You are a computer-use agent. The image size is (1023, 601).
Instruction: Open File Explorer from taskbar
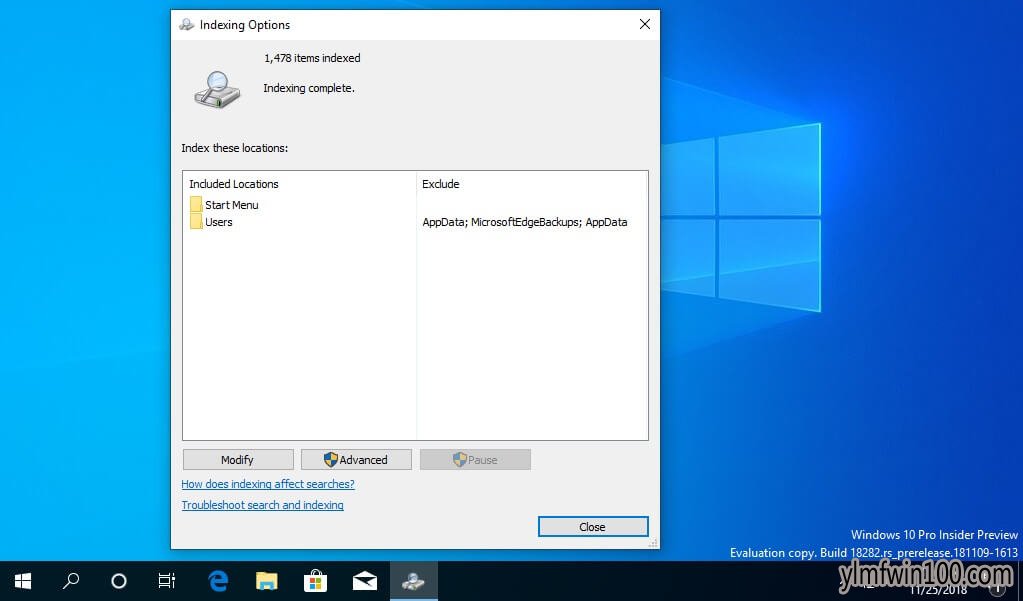(266, 581)
